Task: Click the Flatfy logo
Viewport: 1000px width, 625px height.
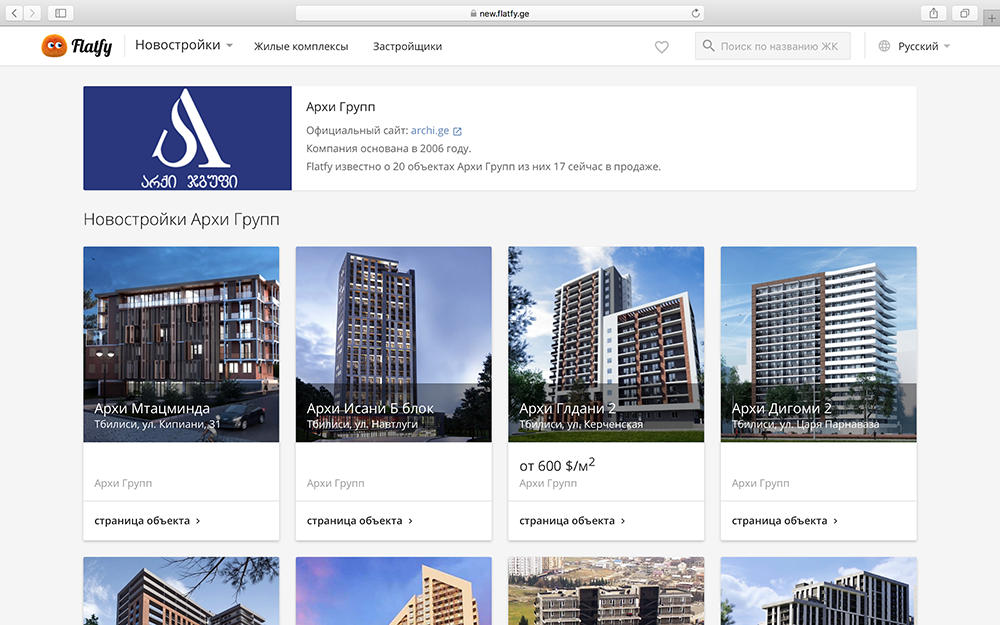Action: (77, 46)
